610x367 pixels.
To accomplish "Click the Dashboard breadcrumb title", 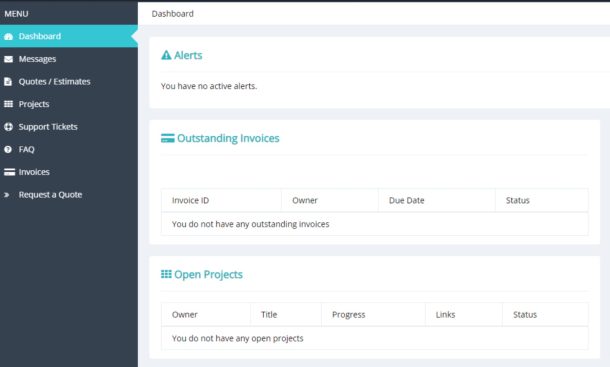I will pyautogui.click(x=172, y=14).
